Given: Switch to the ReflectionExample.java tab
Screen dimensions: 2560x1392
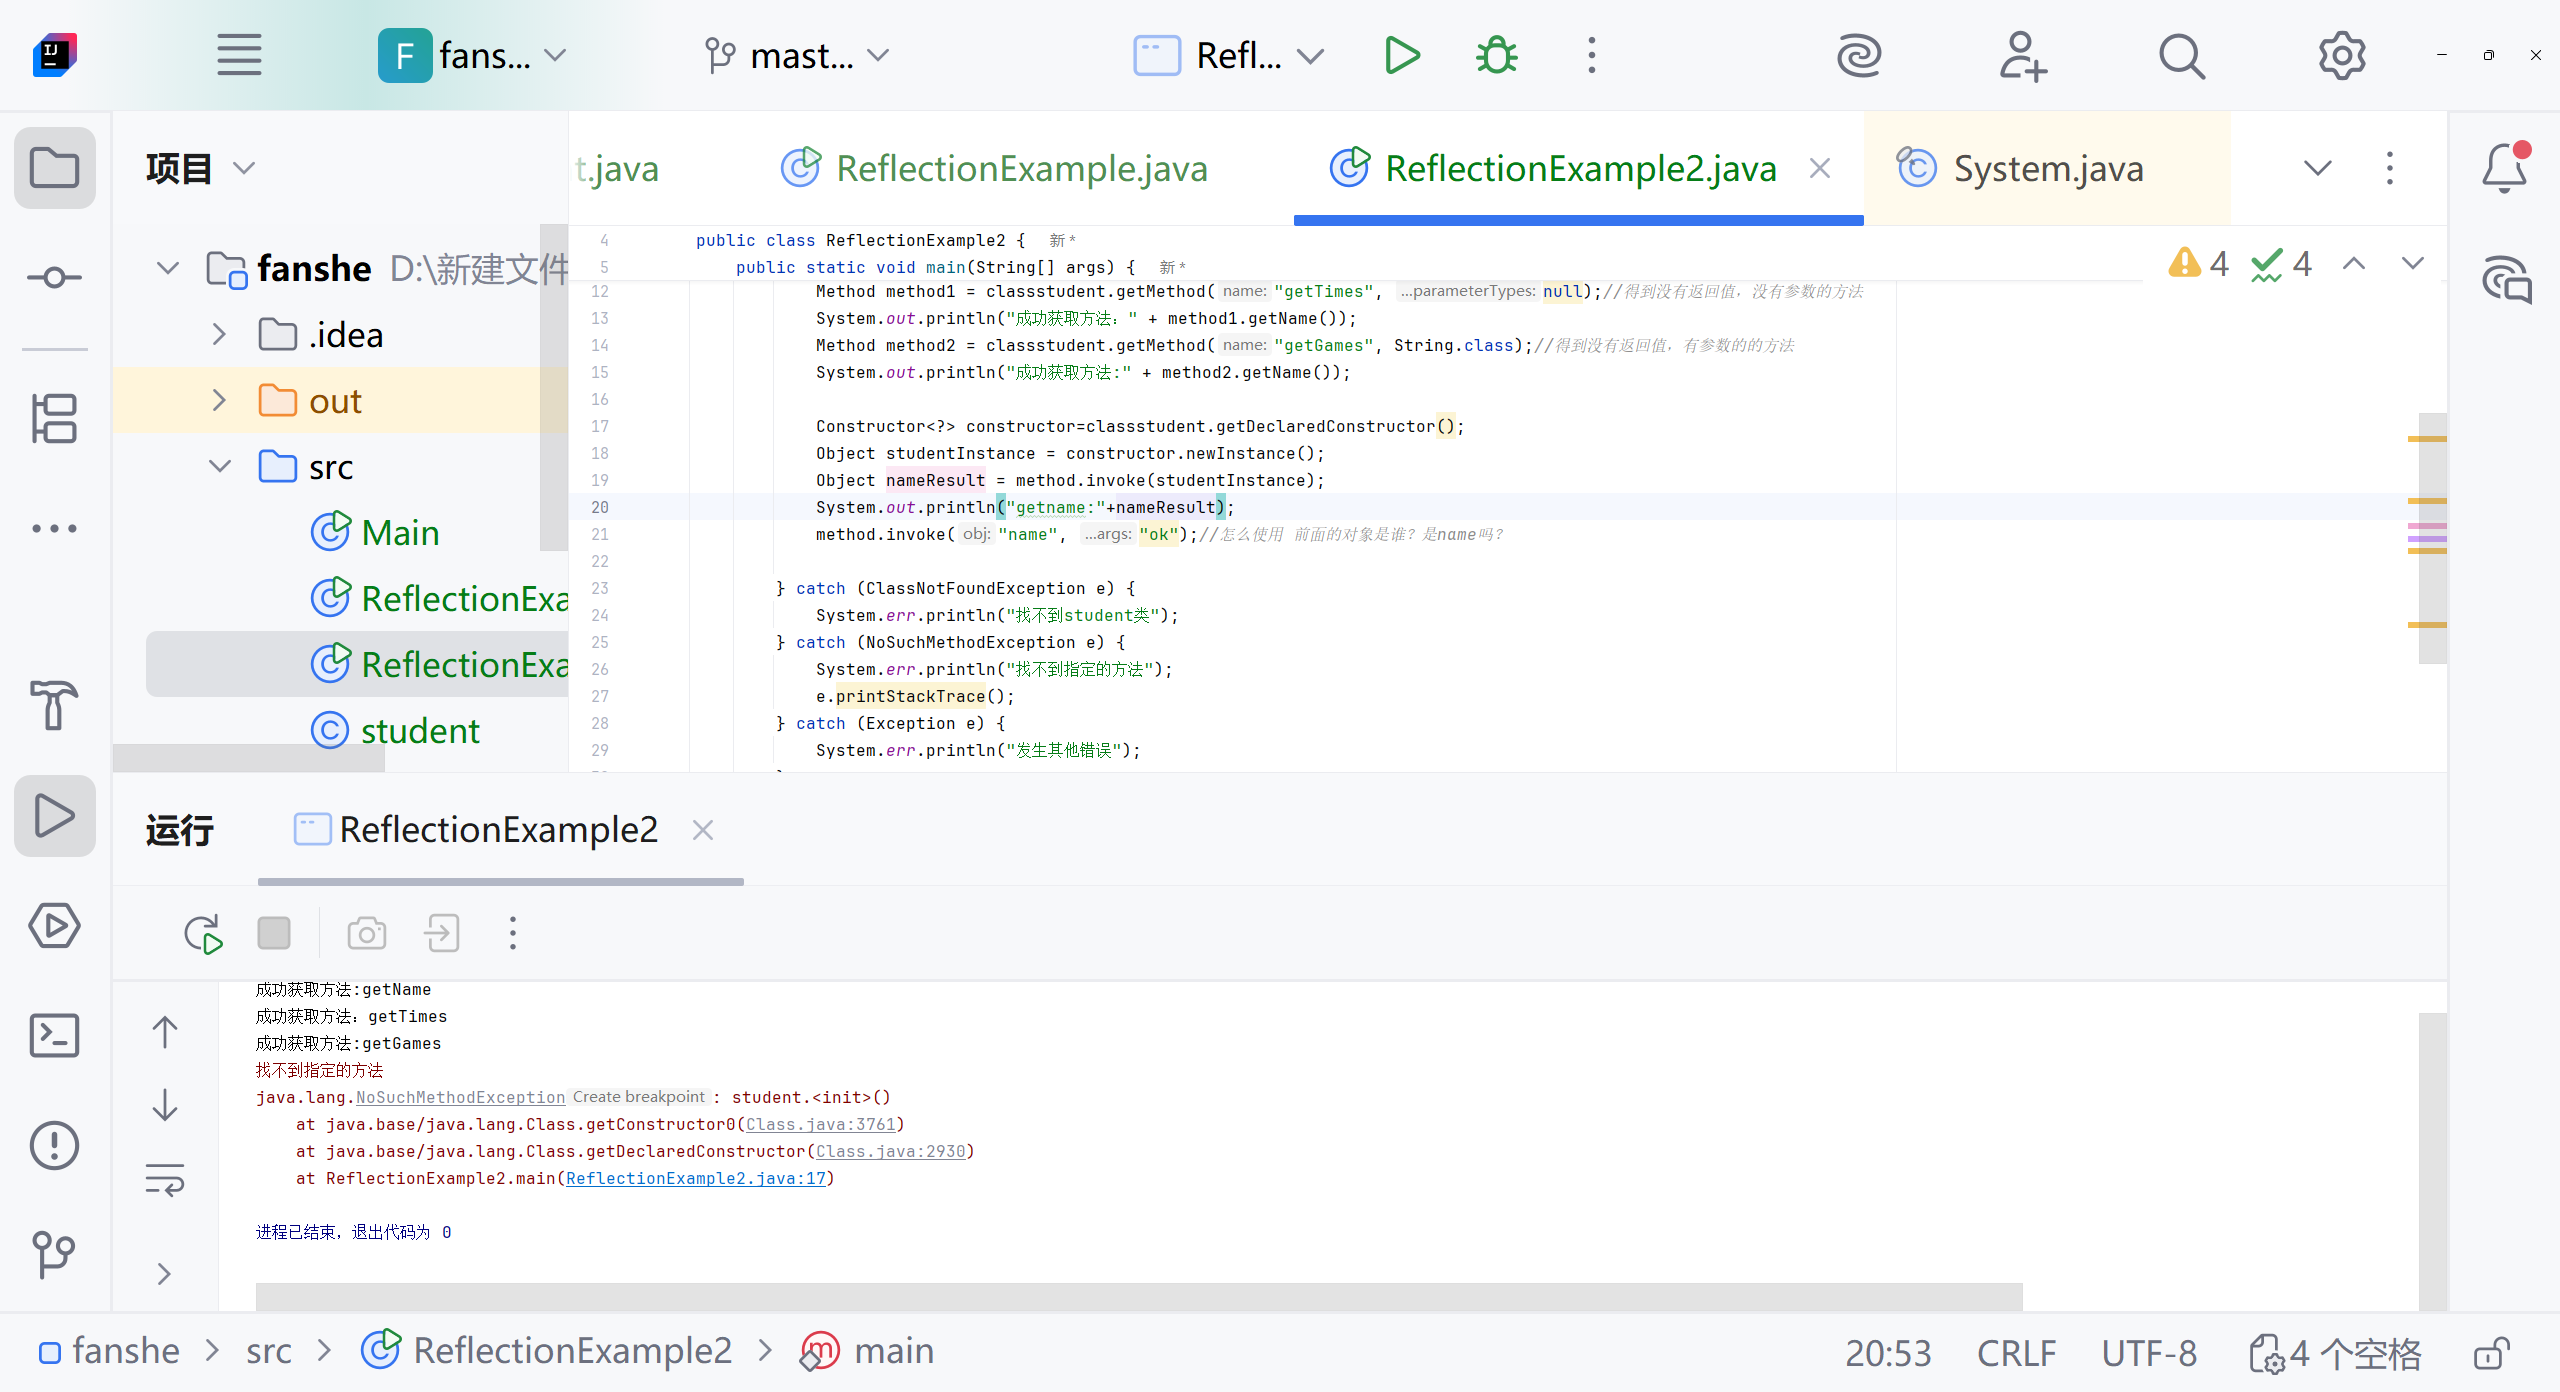Looking at the screenshot, I should [x=1020, y=168].
